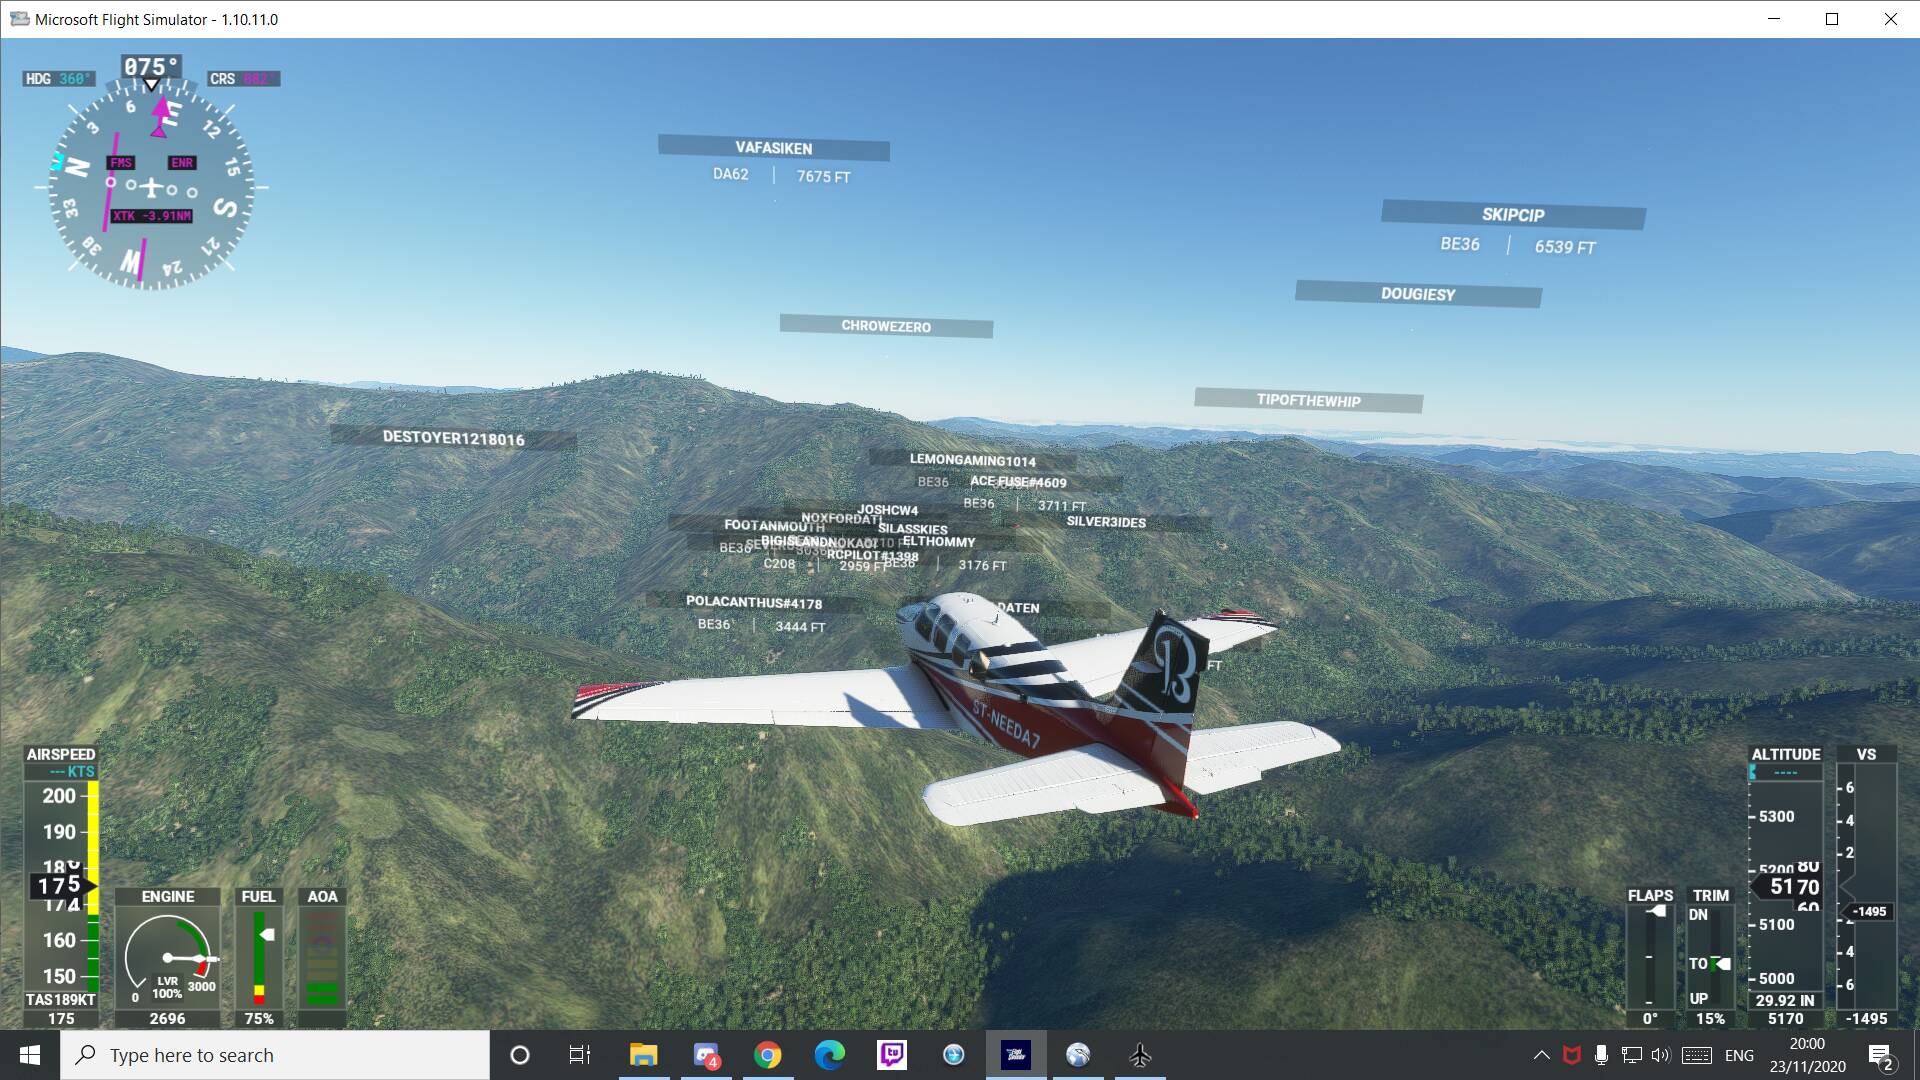The image size is (1920, 1080).
Task: Open the airplane icon app on taskbar
Action: [x=1140, y=1055]
